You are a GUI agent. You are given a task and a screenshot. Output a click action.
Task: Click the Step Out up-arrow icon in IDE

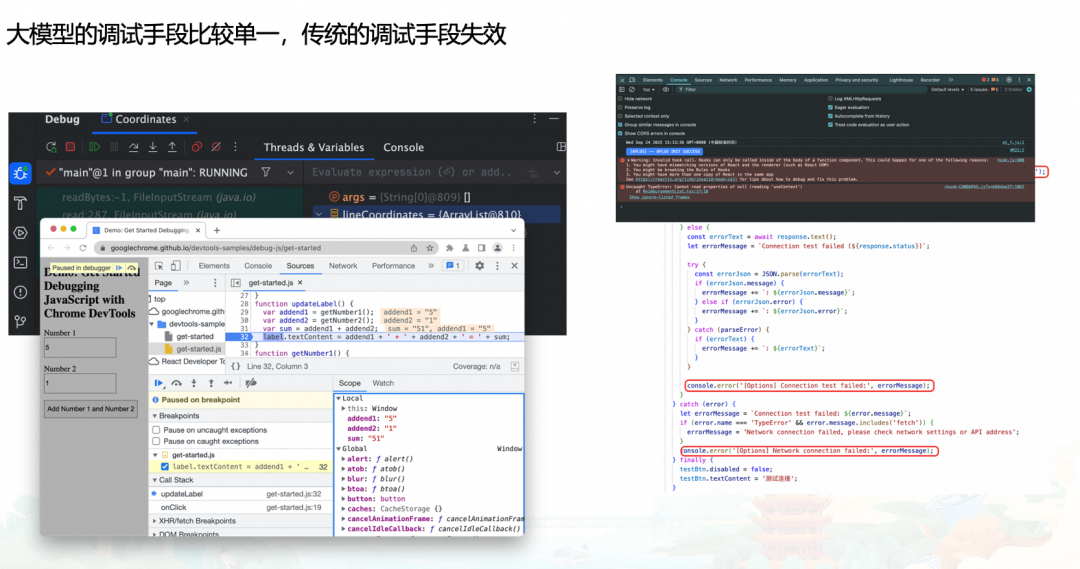[x=172, y=147]
